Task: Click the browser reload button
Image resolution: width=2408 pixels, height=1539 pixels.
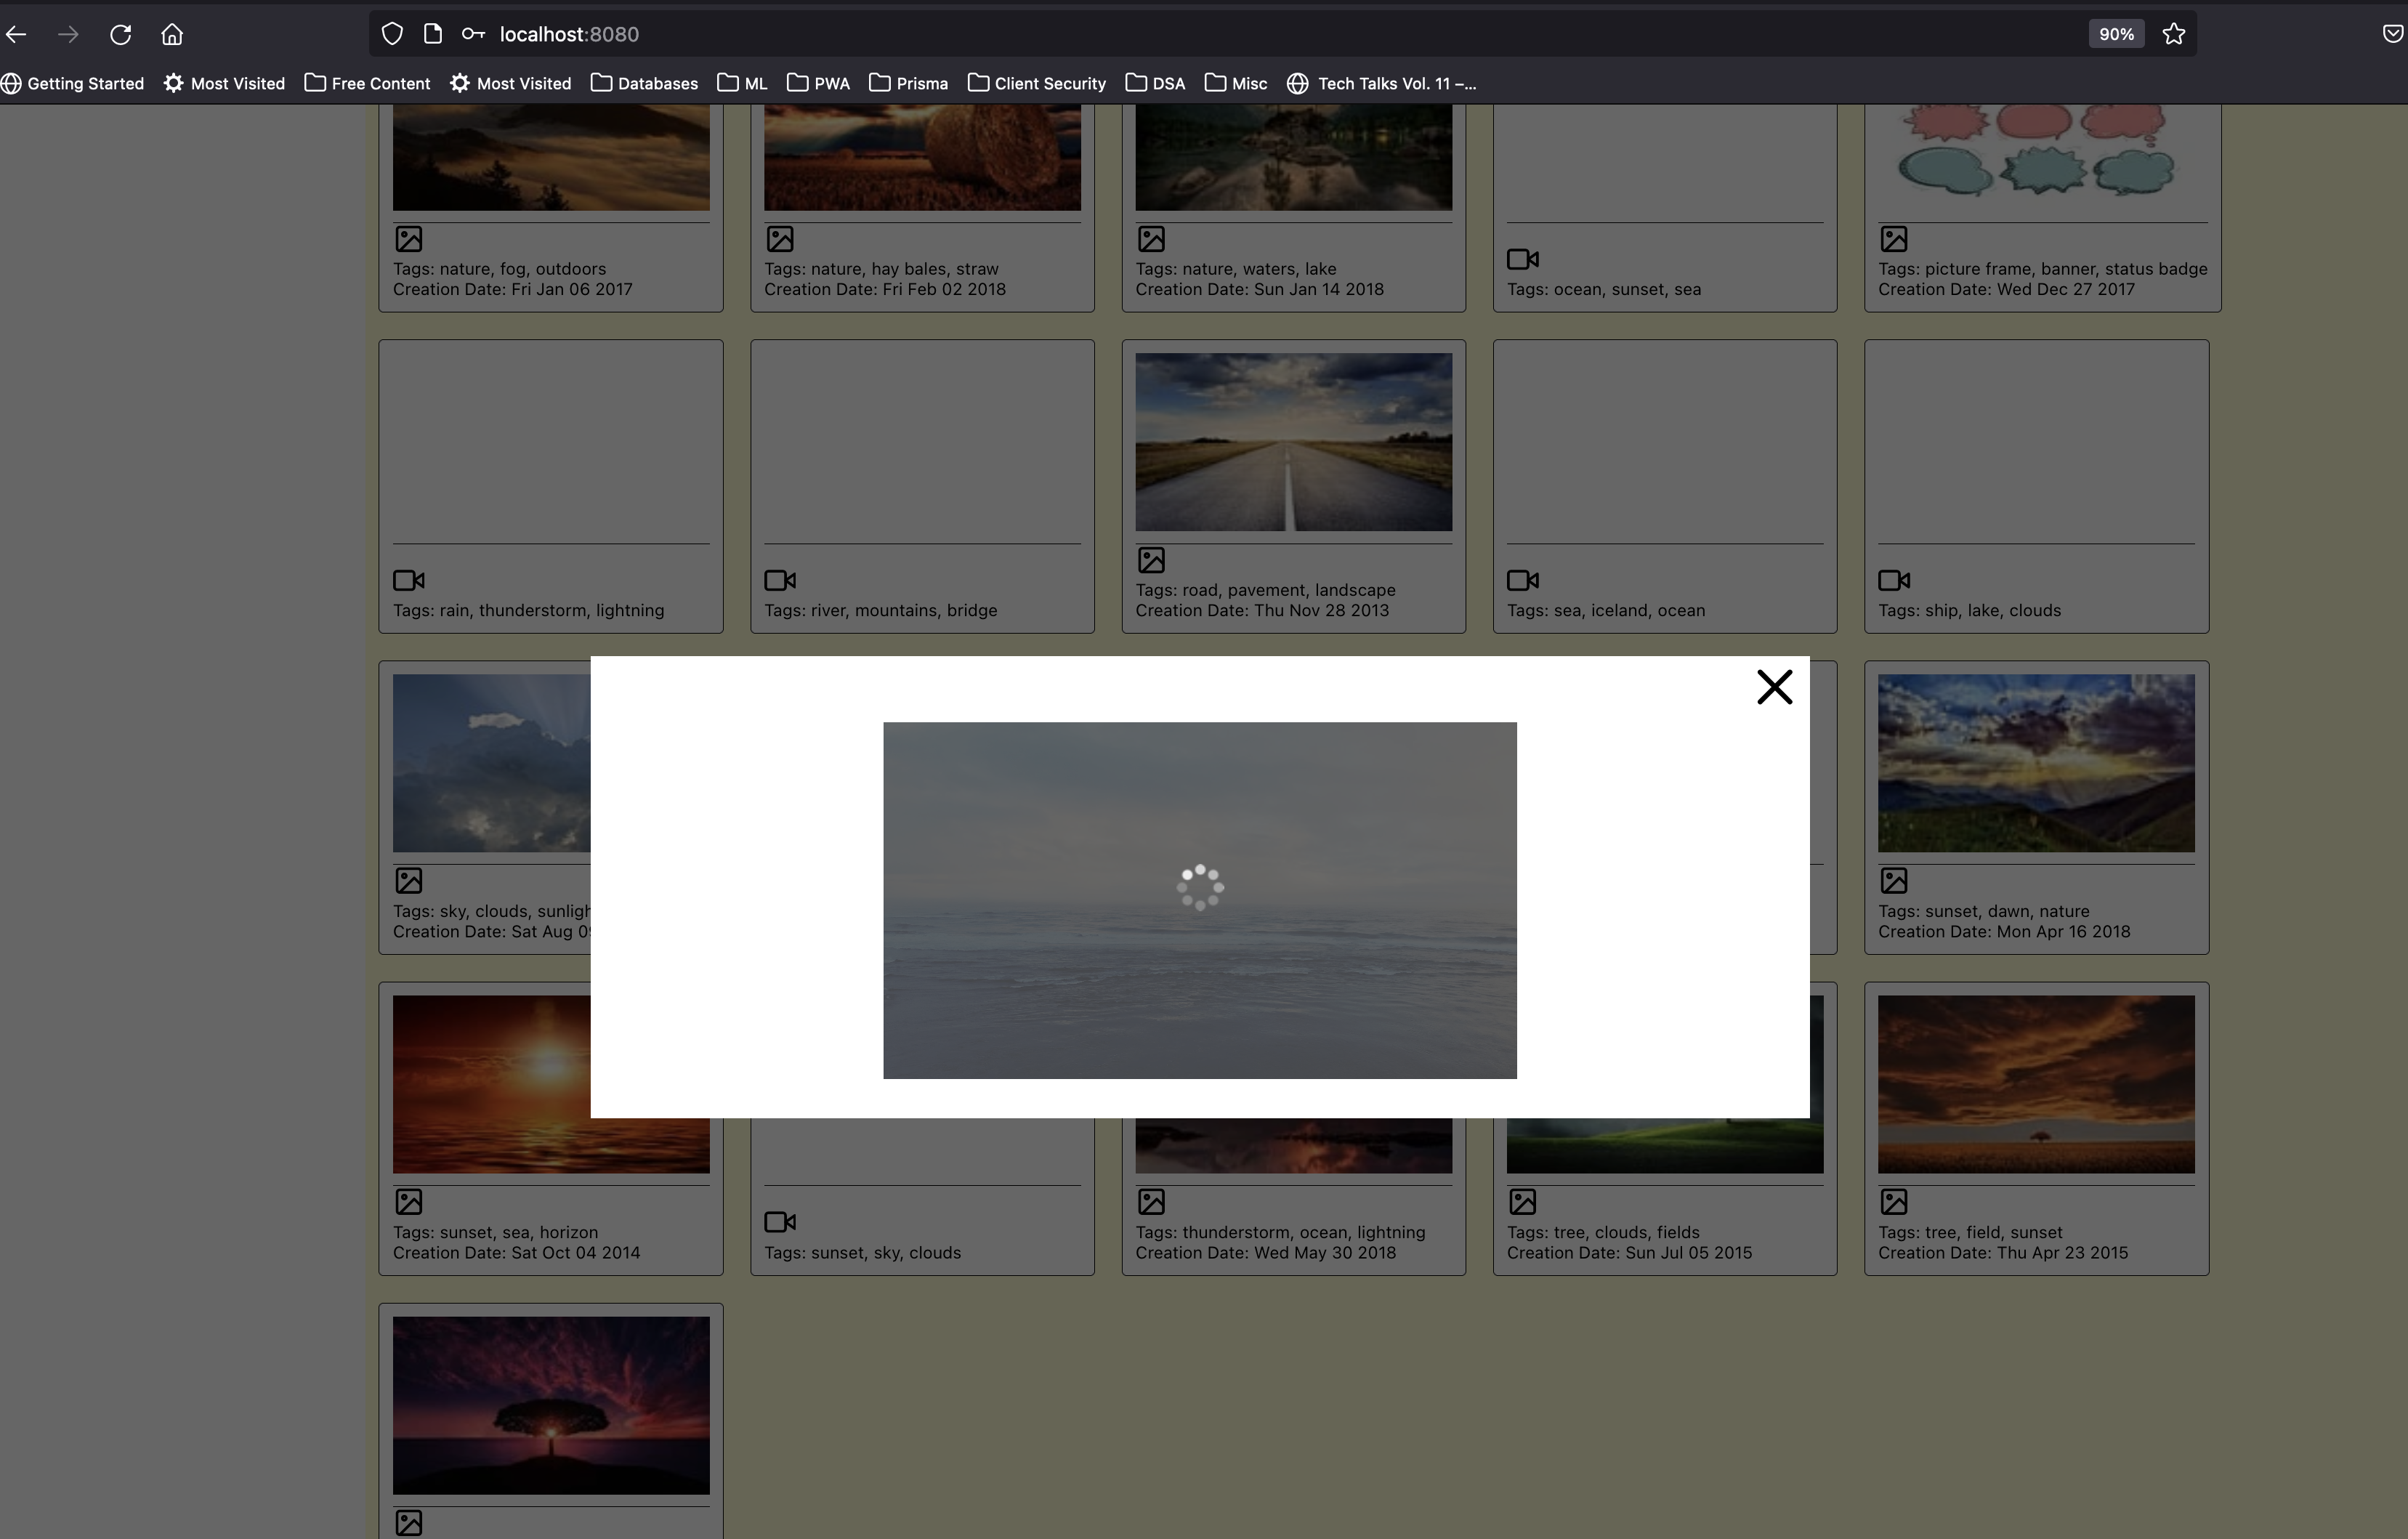Action: coord(121,35)
